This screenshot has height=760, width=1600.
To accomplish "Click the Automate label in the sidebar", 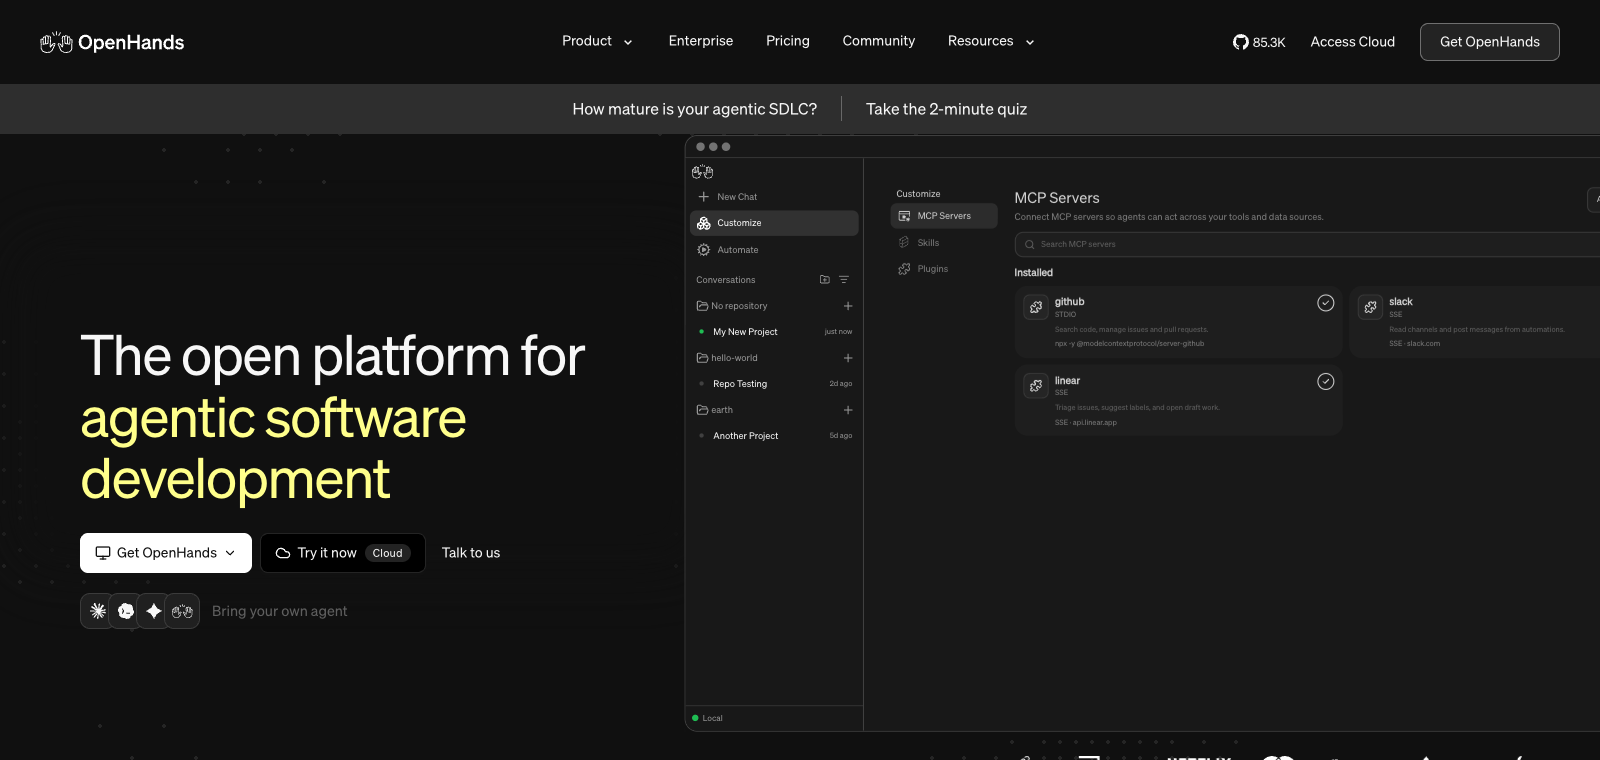I will [x=738, y=250].
